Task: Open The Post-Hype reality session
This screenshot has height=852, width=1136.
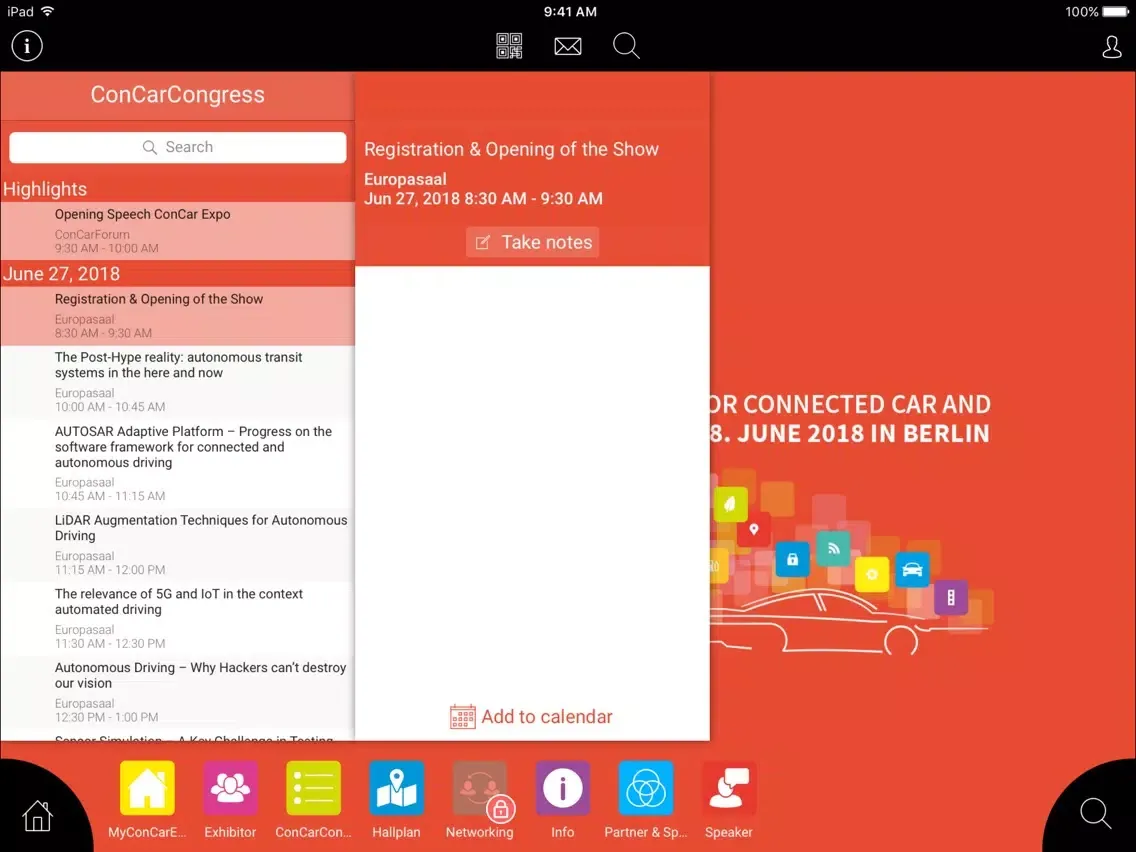Action: point(178,382)
